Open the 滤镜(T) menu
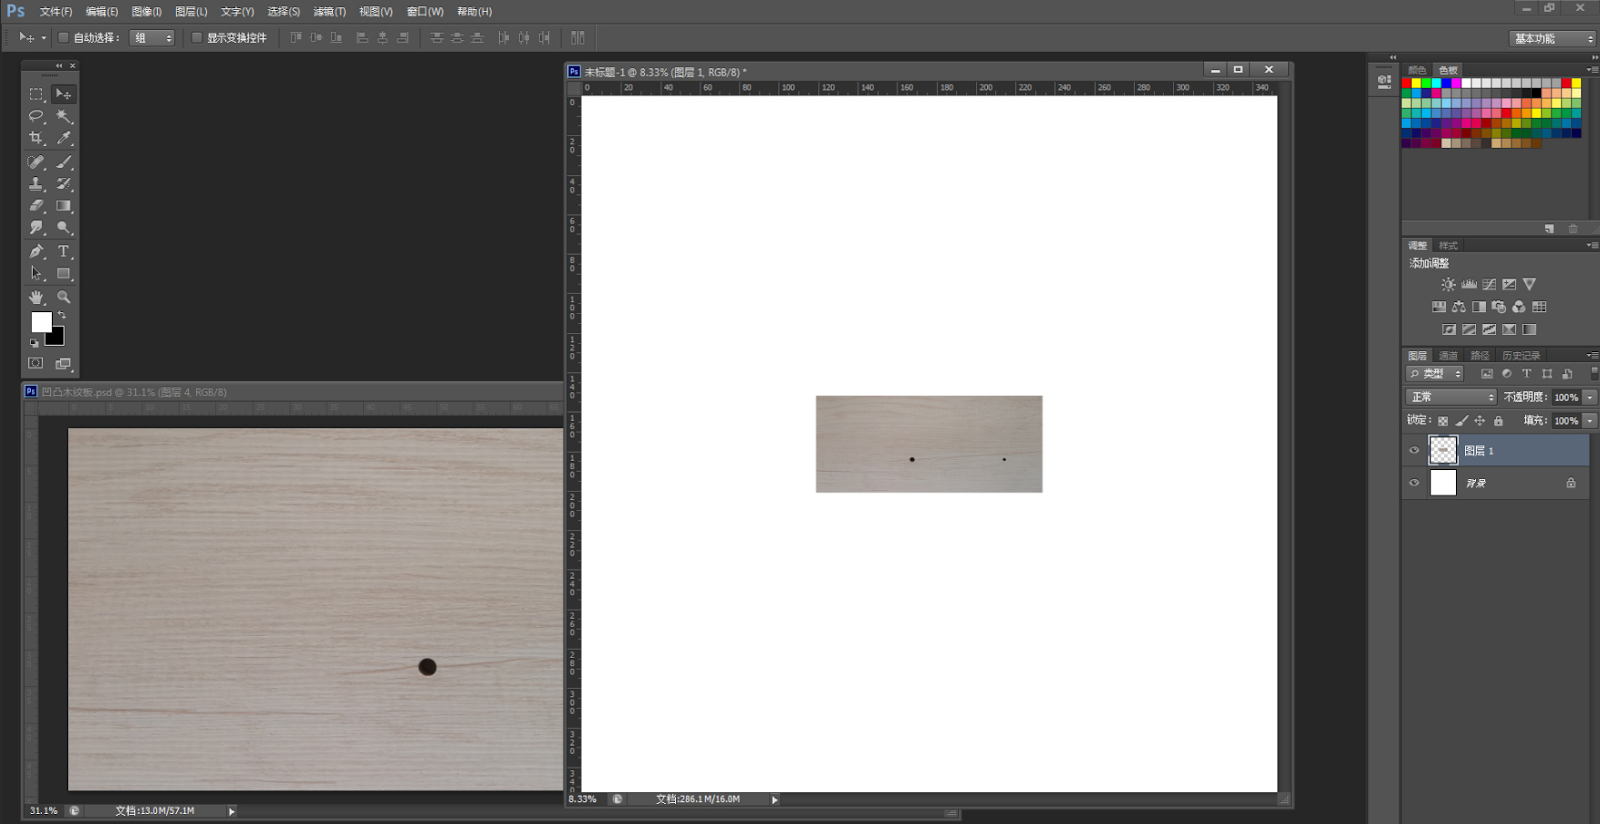The width and height of the screenshot is (1600, 824). pos(329,12)
